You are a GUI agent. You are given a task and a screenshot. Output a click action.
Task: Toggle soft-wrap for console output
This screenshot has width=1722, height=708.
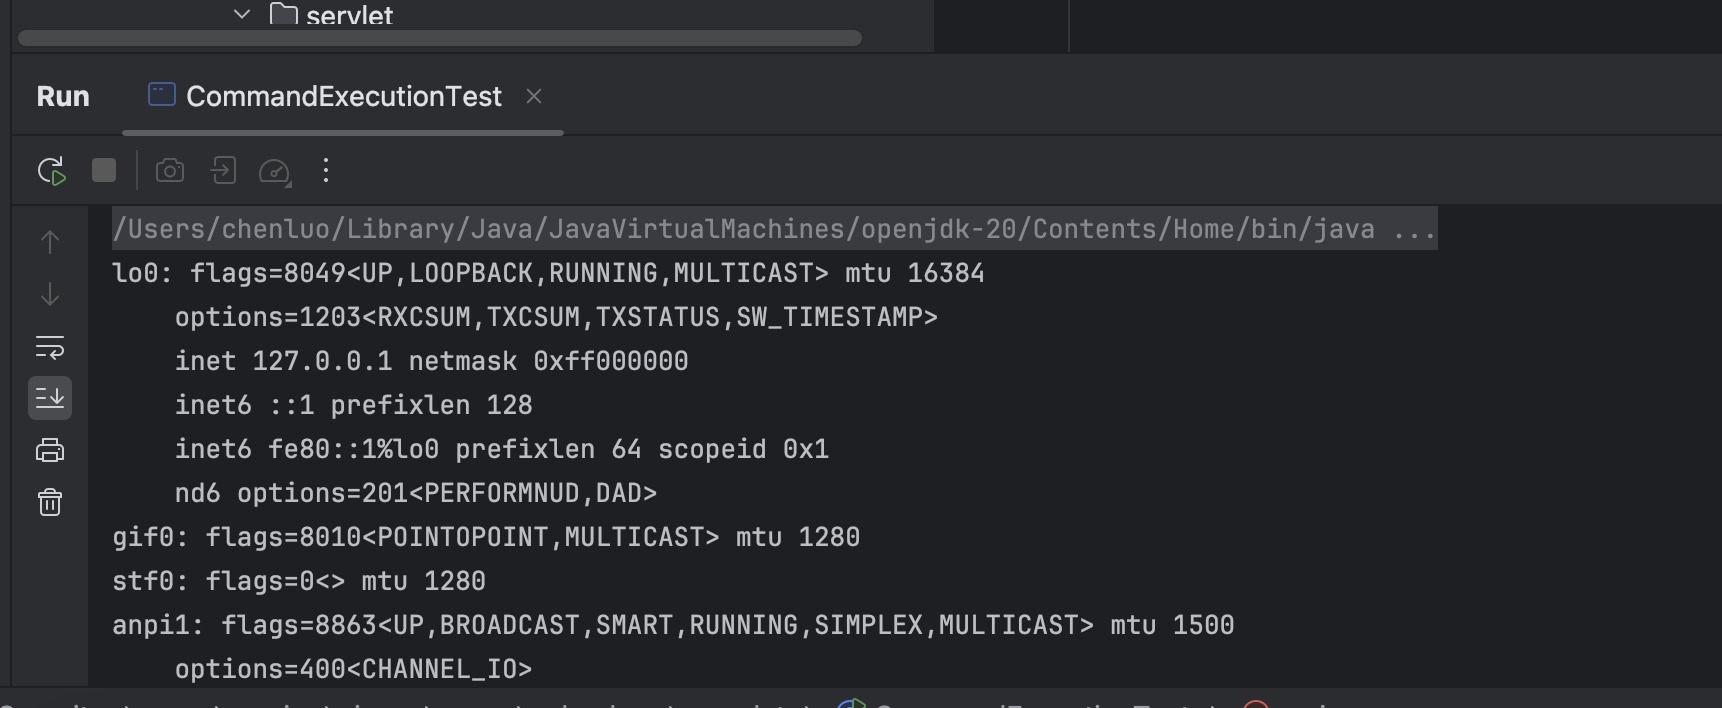(x=50, y=347)
